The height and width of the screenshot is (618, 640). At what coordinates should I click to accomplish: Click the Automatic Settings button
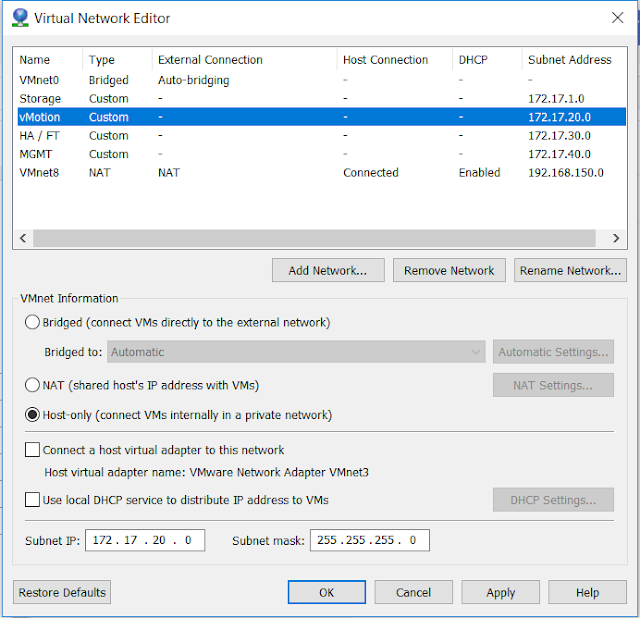(x=553, y=352)
